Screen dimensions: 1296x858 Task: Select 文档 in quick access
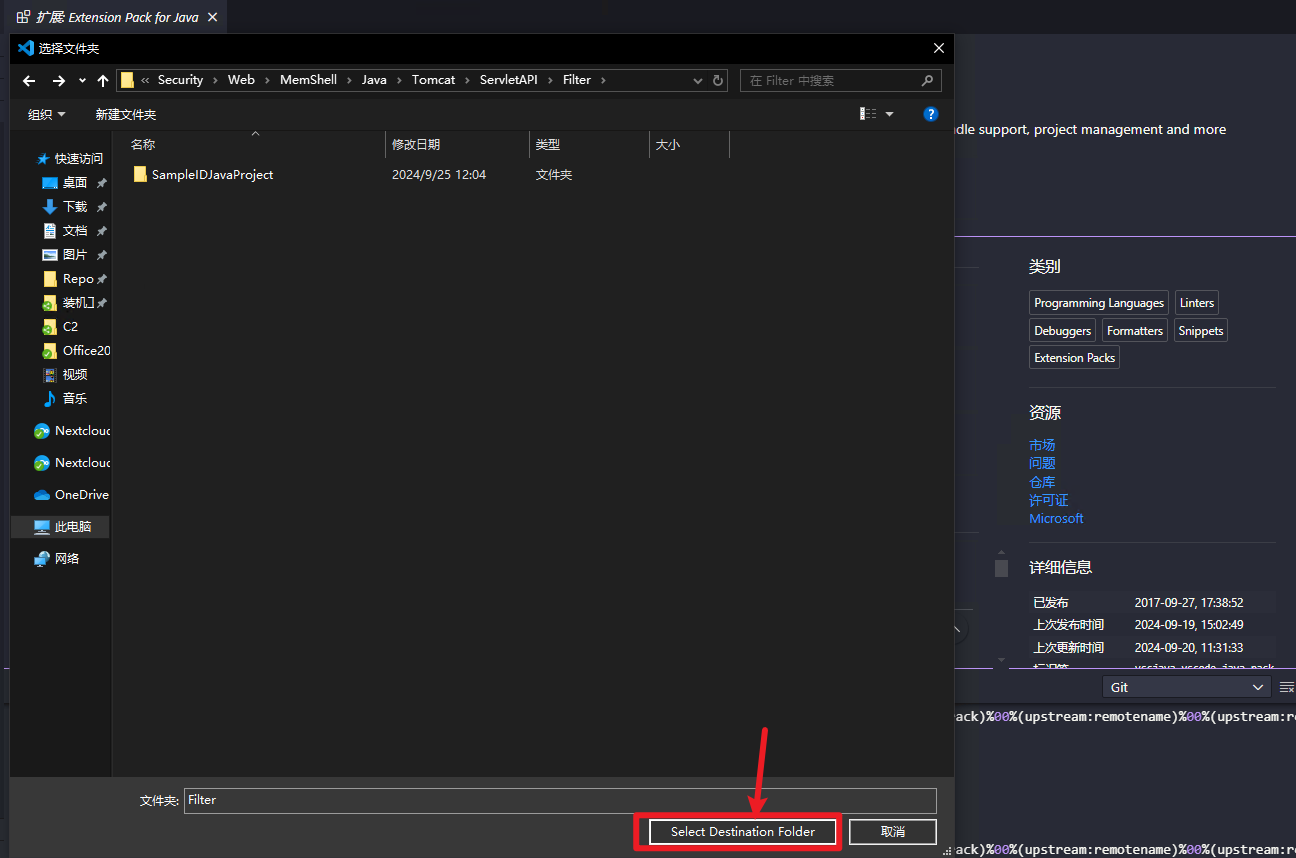[x=74, y=230]
